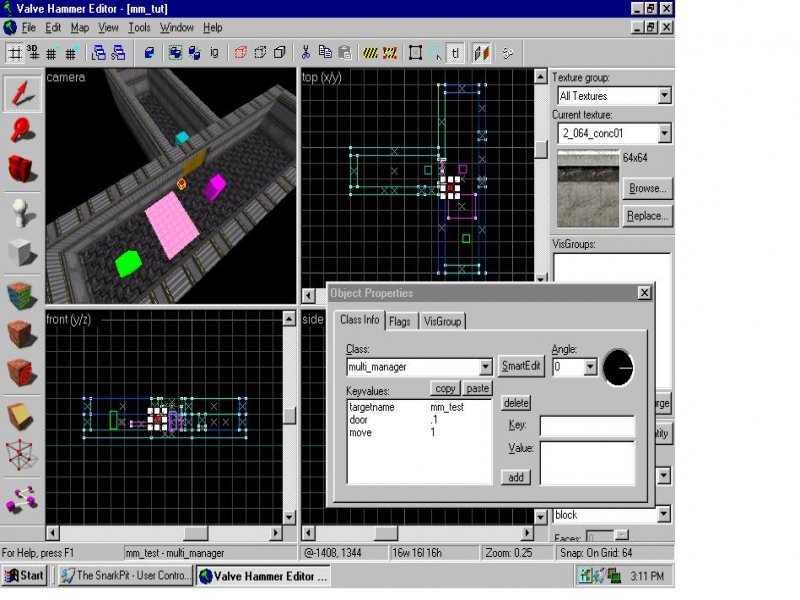This screenshot has width=800, height=600.
Task: Select the colorful Toggle Texture Application cube
Action: tap(22, 294)
